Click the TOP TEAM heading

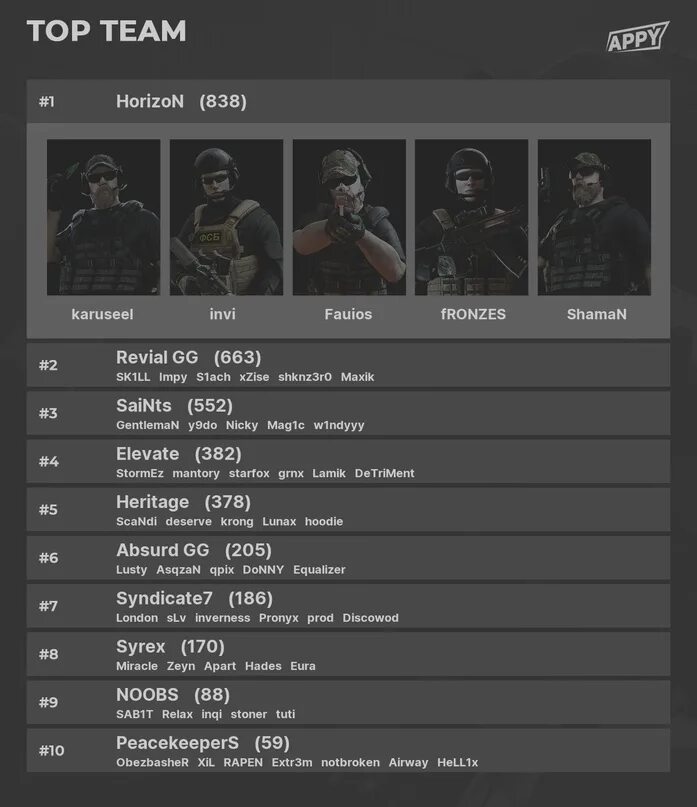107,31
